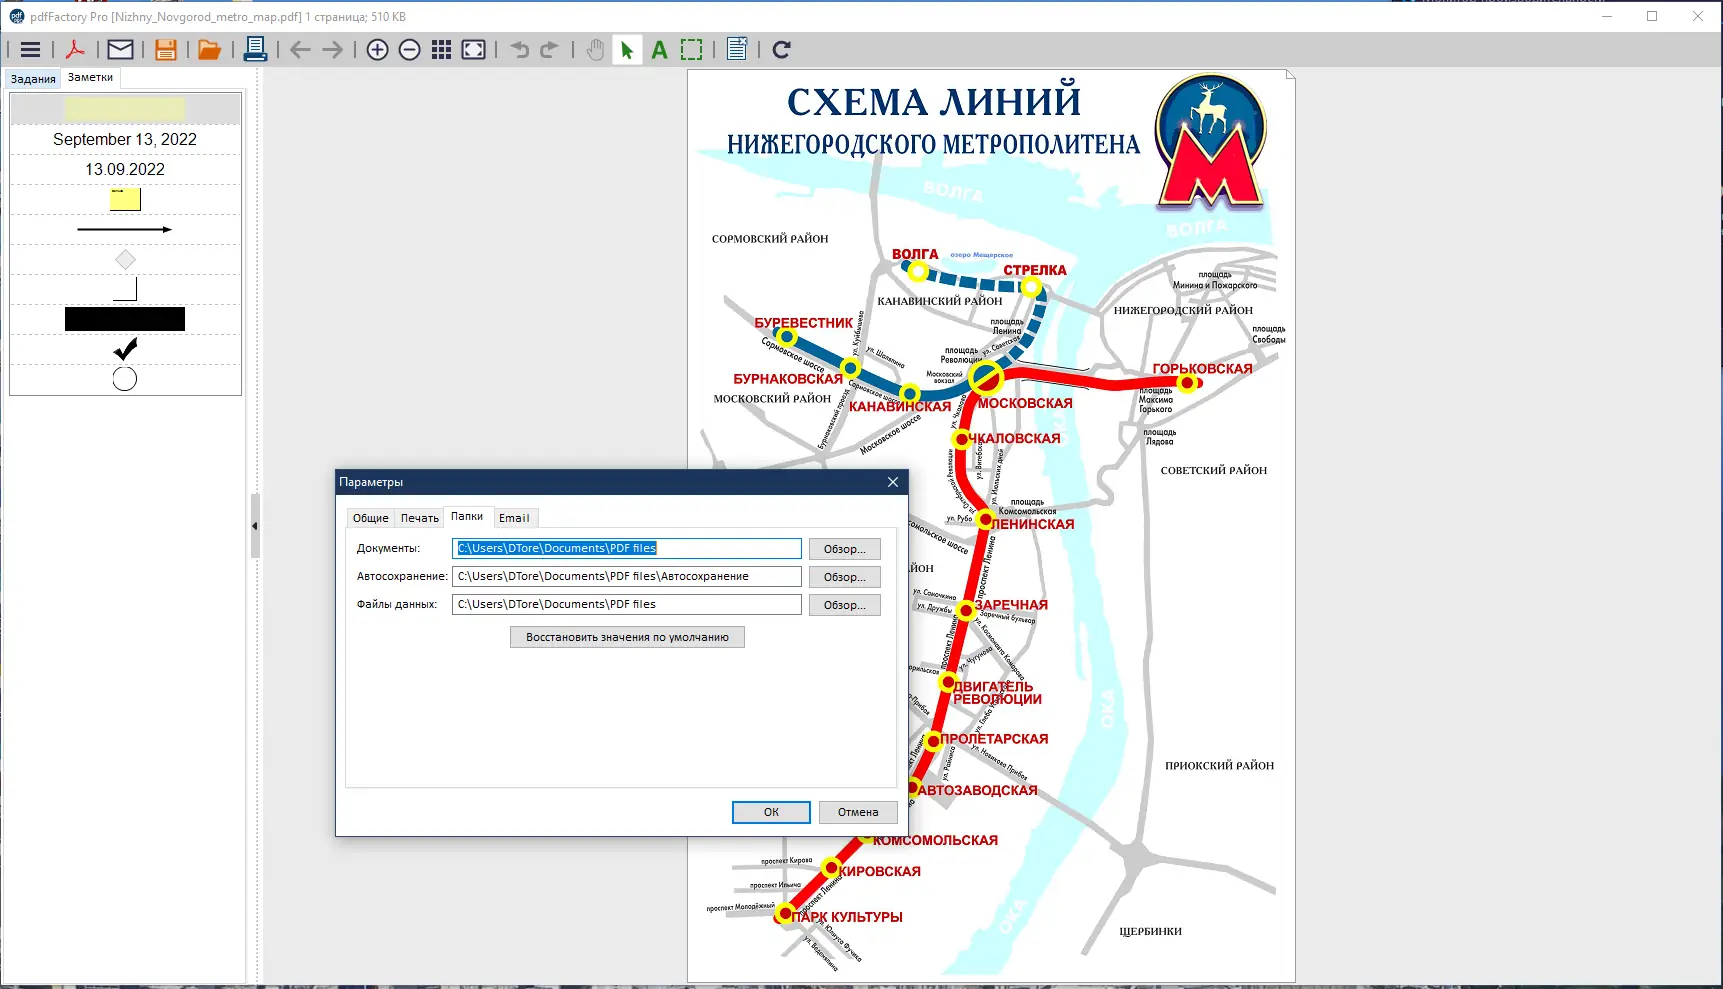
Task: Click Обзор button for Документы folder
Action: [845, 549]
